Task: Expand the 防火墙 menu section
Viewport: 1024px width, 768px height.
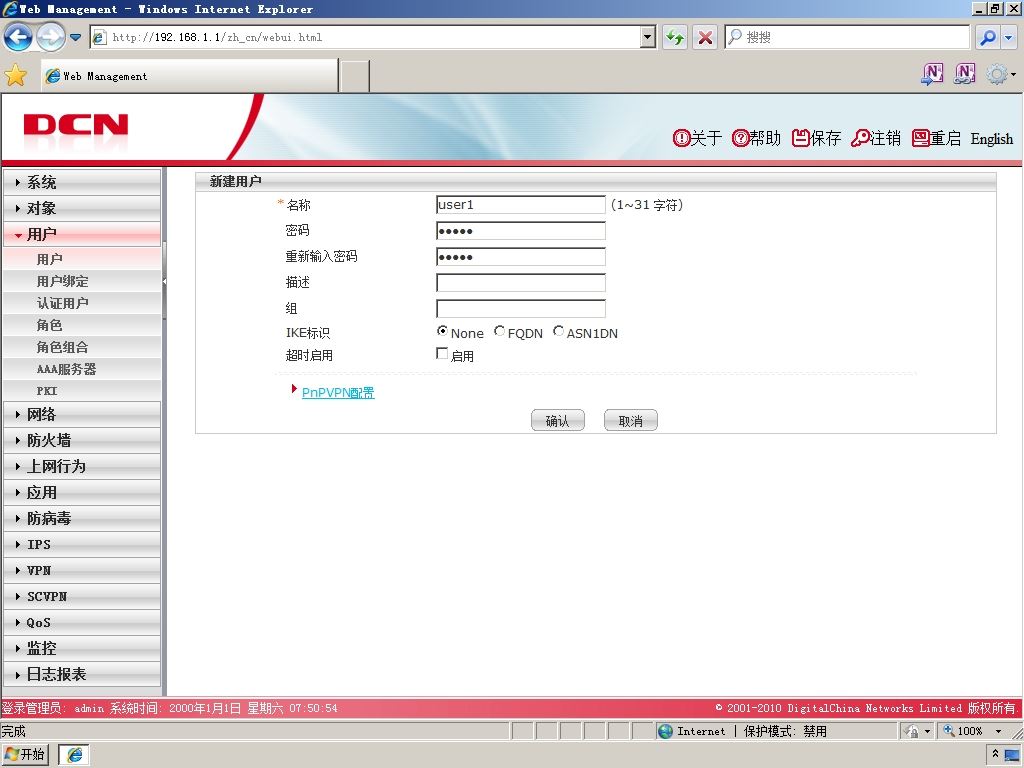Action: pyautogui.click(x=82, y=441)
